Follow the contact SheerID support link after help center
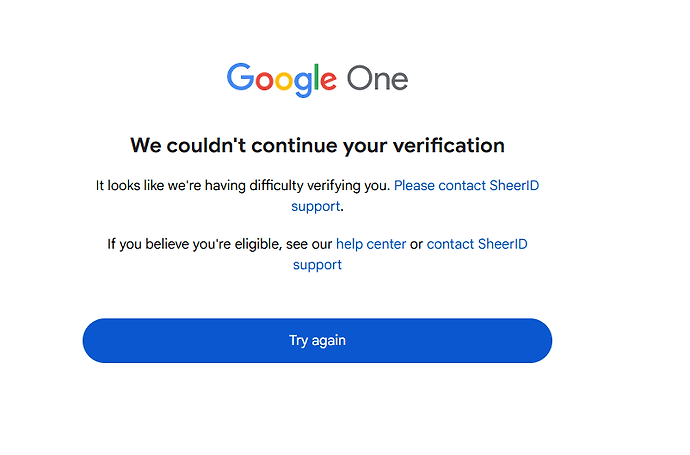Image resolution: width=690 pixels, height=455 pixels. (x=477, y=244)
